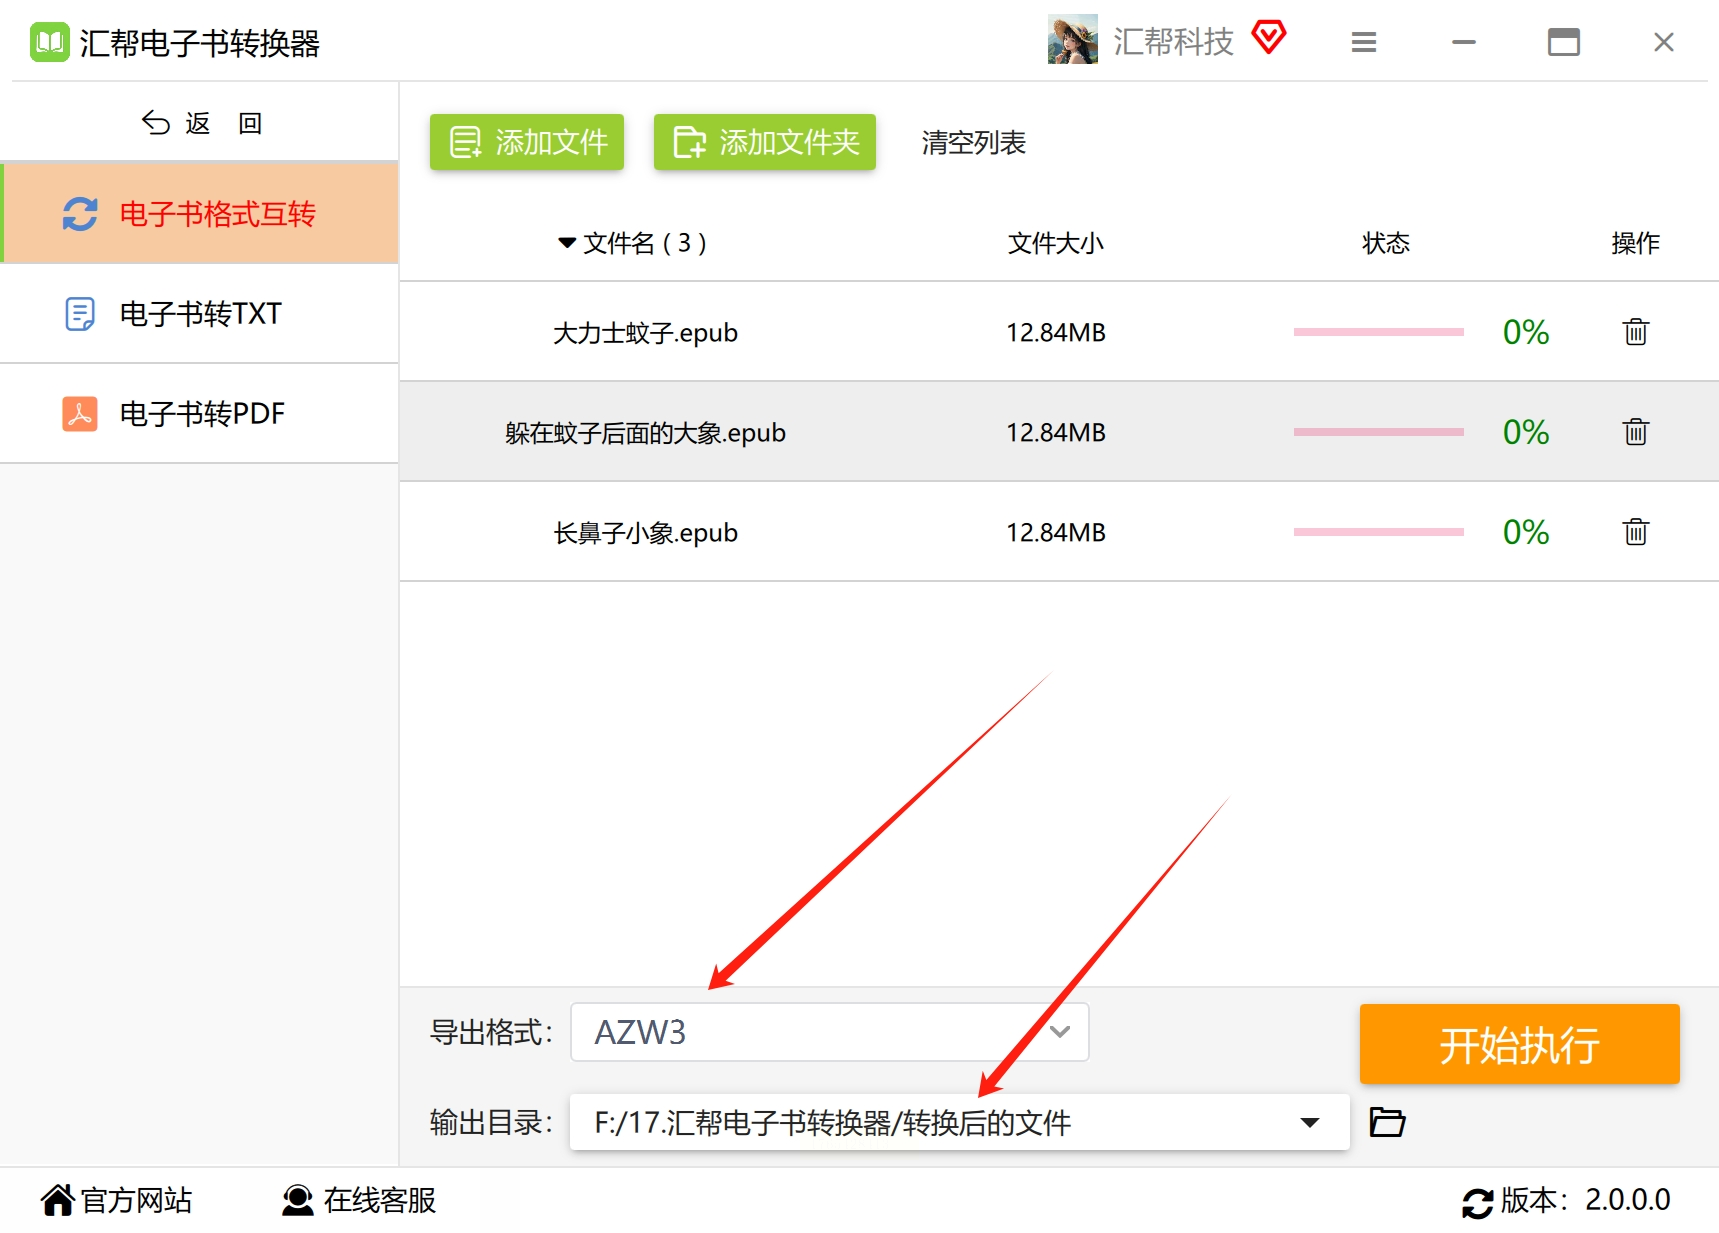Select 电子书格式互转 sidebar item
Image resolution: width=1719 pixels, height=1233 pixels.
click(x=200, y=214)
